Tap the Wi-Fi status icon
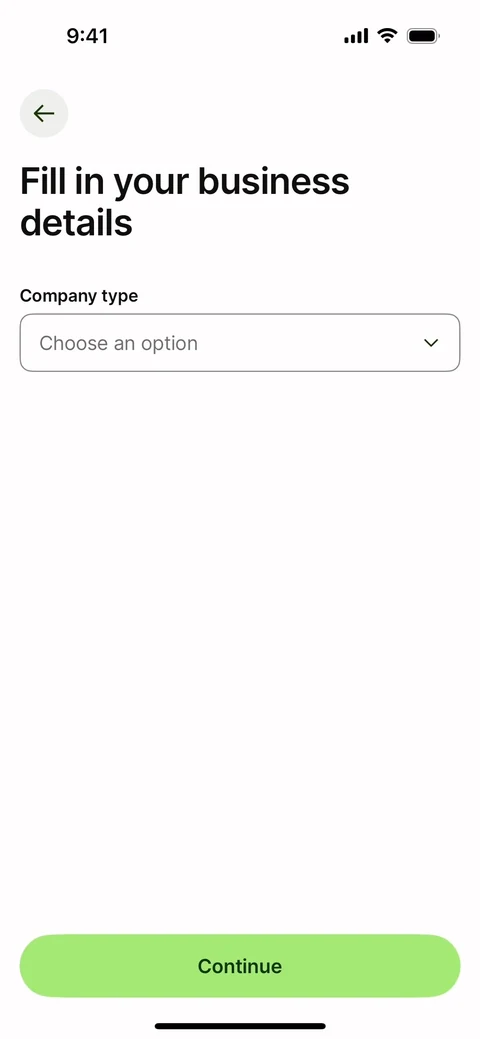The width and height of the screenshot is (480, 1039). click(387, 36)
